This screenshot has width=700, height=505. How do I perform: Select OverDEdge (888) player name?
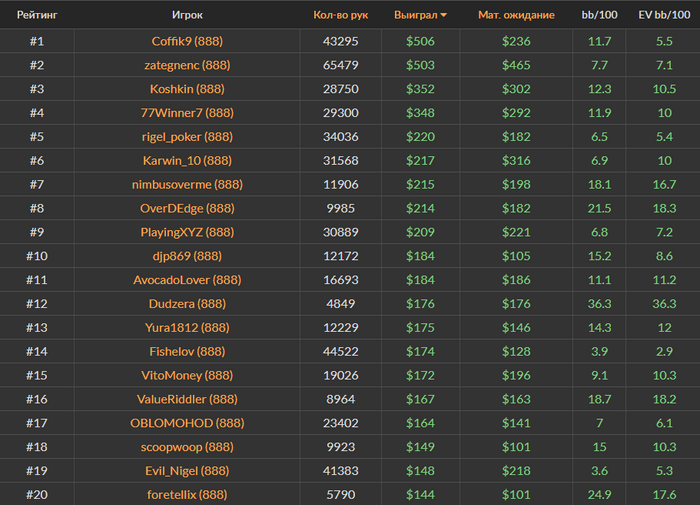click(187, 208)
